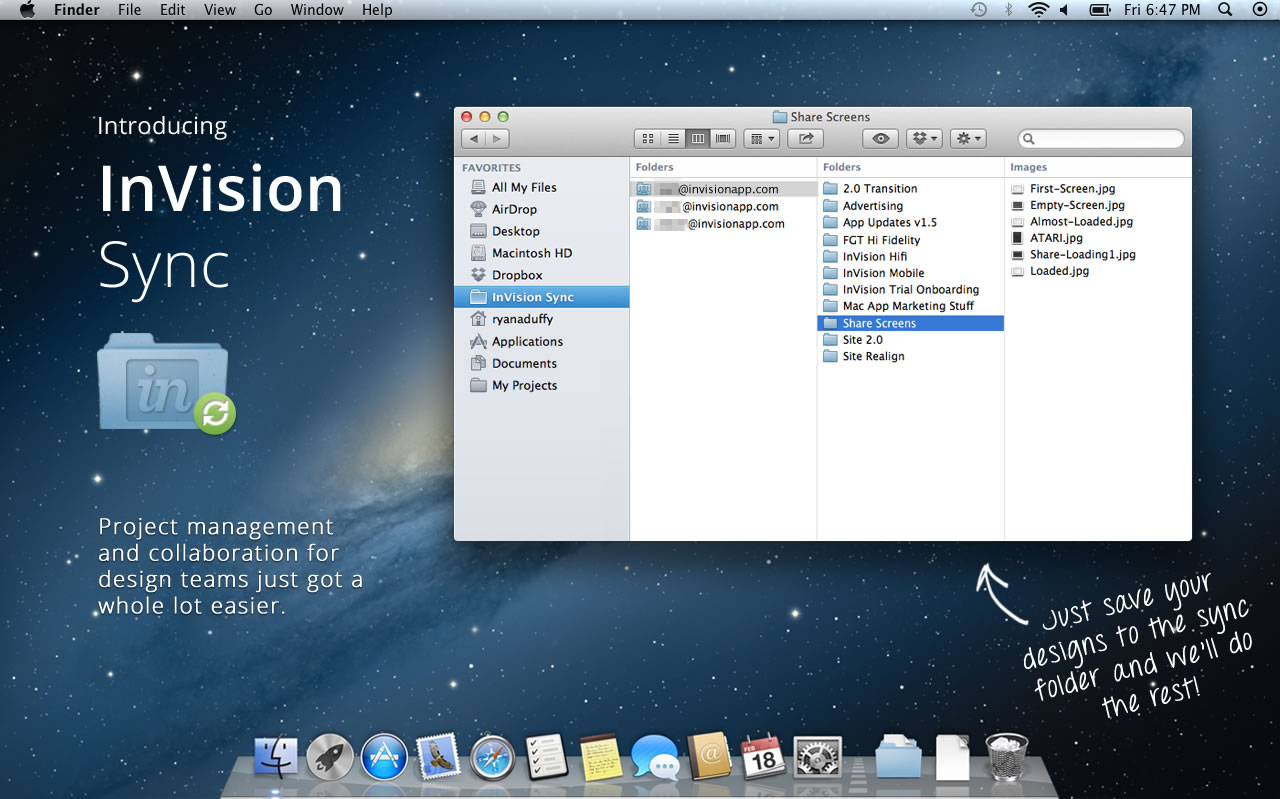Open Spotlight search in menu bar
The width and height of the screenshot is (1280, 799).
coord(1225,10)
